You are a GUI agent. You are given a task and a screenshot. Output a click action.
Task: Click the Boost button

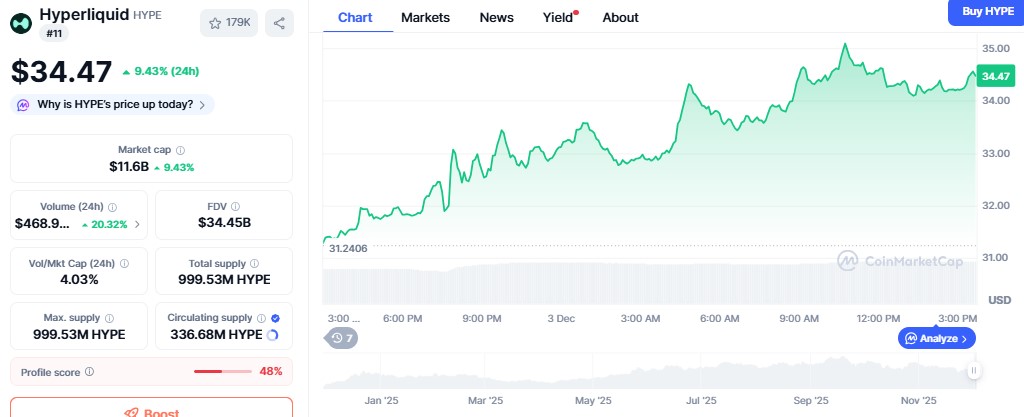point(151,411)
